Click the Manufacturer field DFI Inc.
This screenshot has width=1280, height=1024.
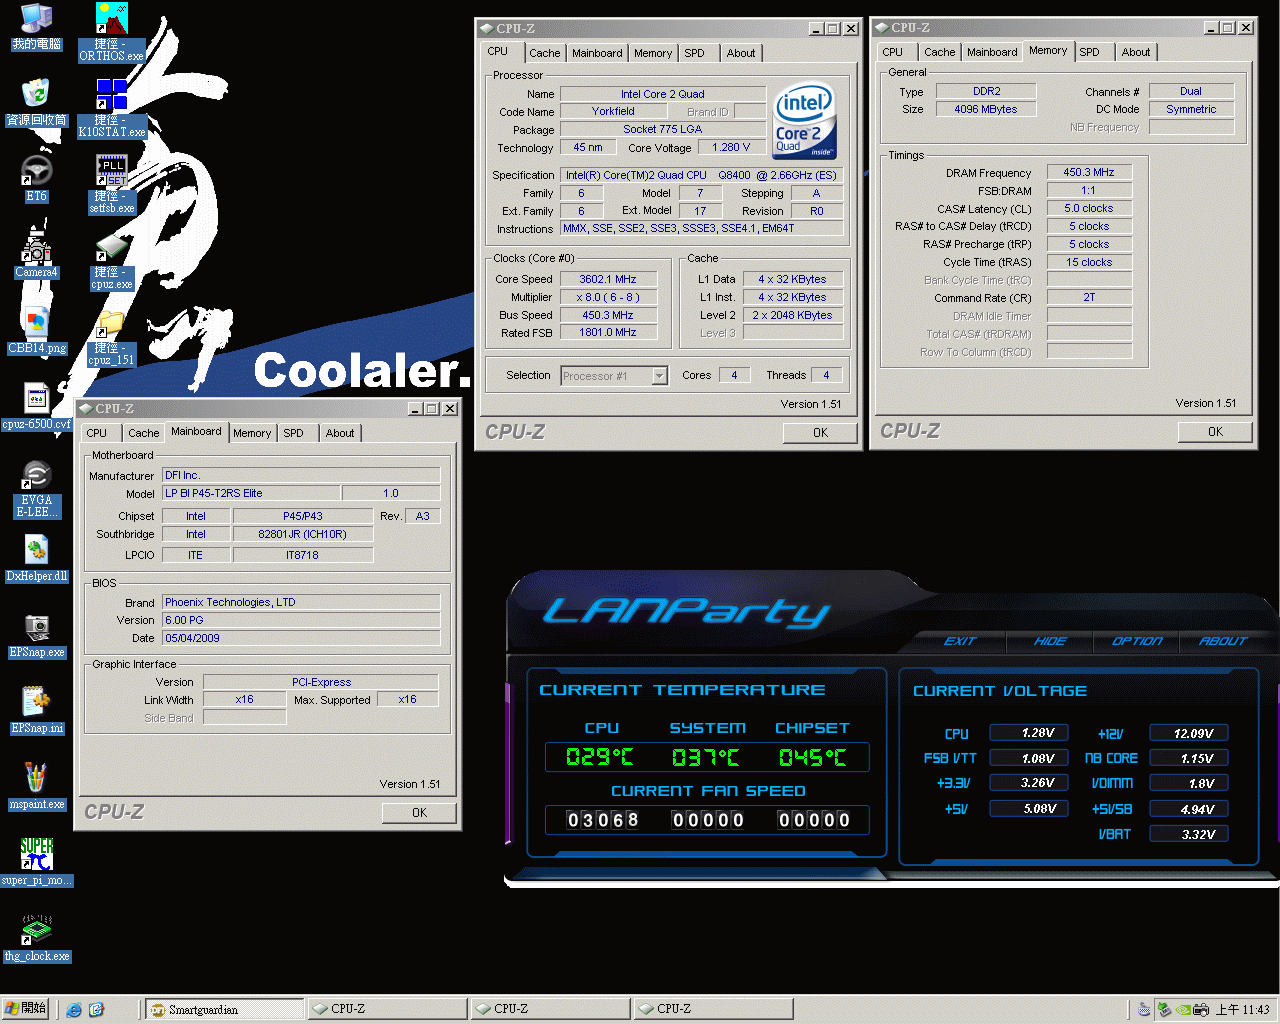301,475
